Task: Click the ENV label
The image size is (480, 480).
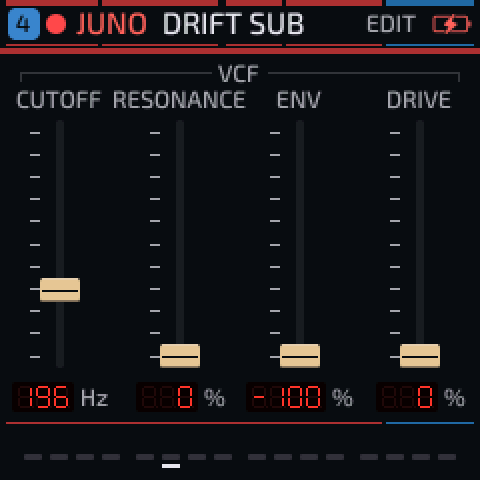Action: [x=298, y=100]
